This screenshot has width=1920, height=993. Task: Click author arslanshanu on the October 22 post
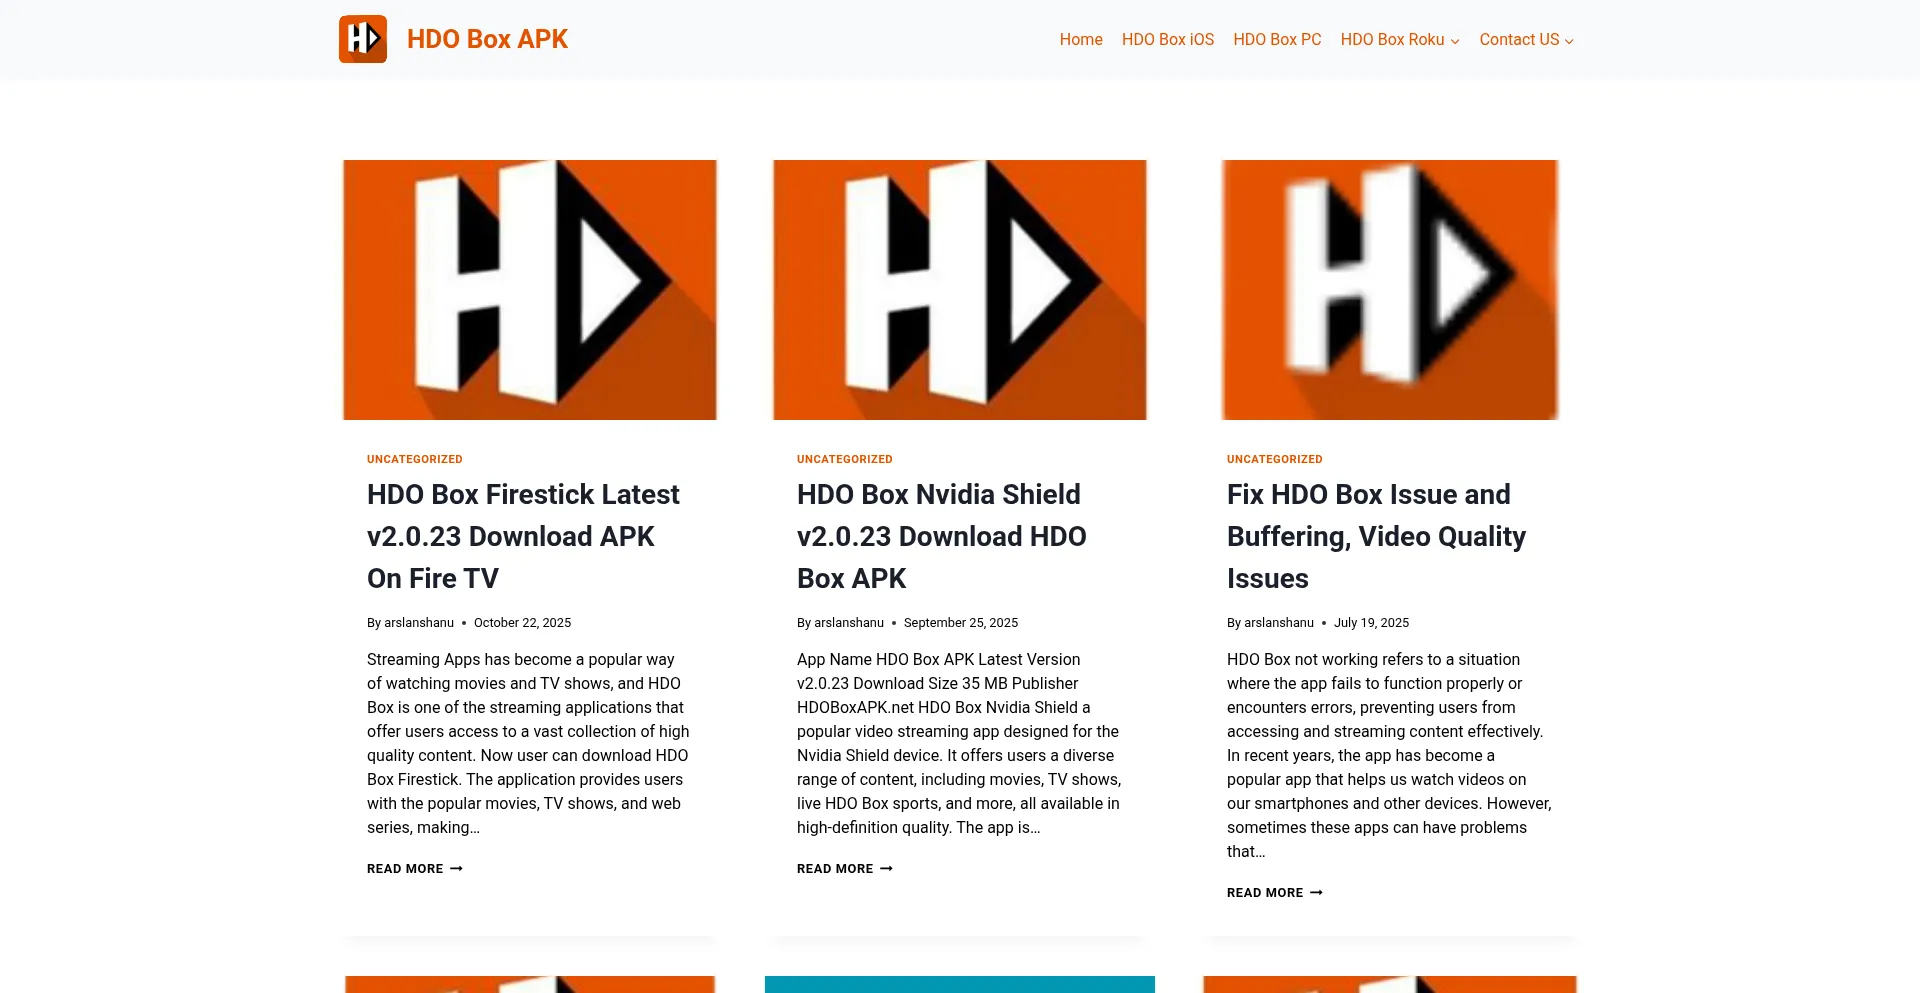(x=419, y=623)
